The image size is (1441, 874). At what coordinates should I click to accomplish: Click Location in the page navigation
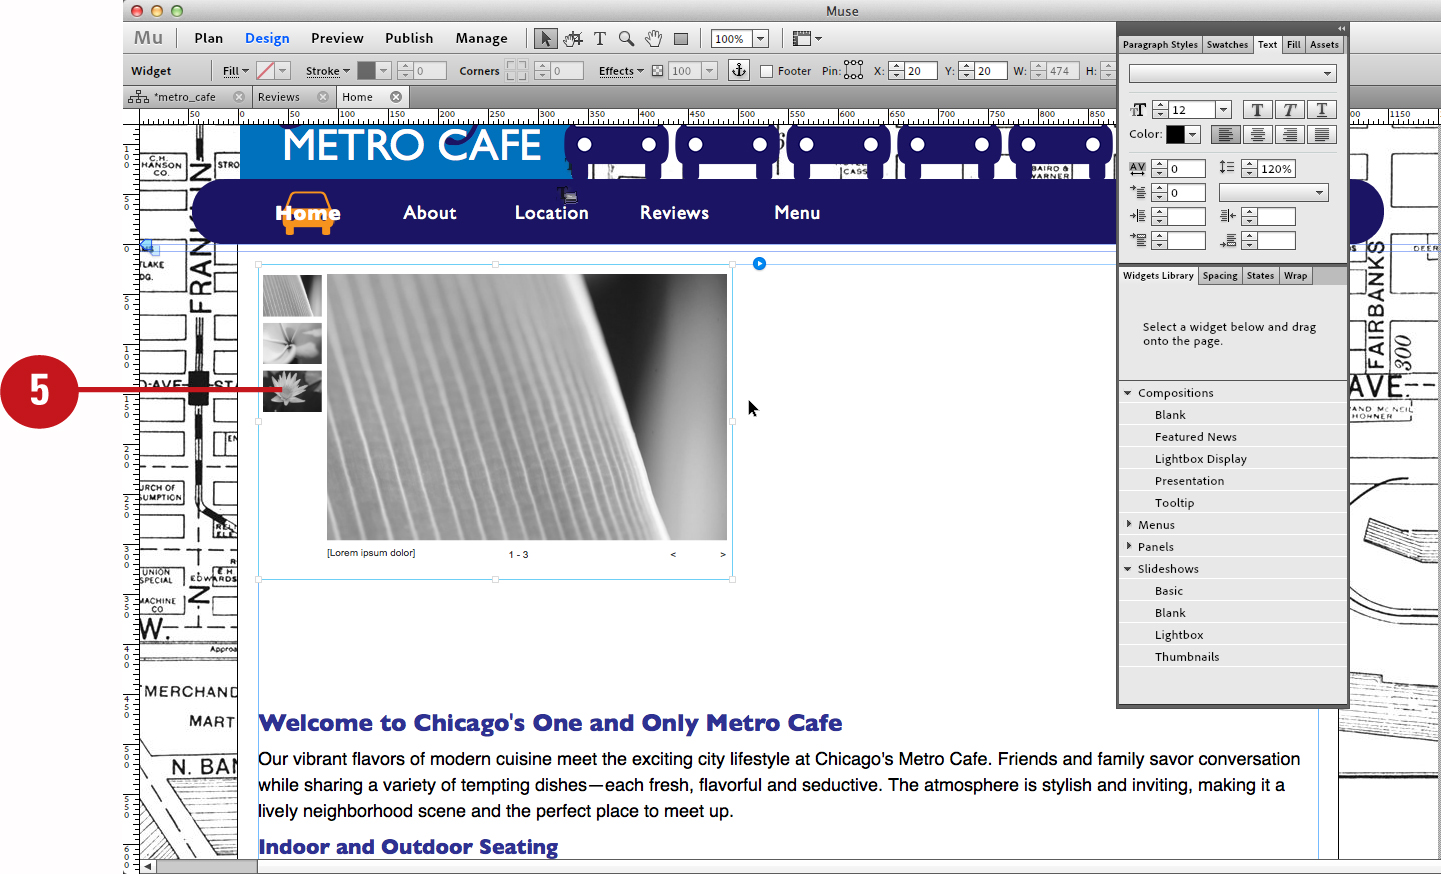click(552, 213)
